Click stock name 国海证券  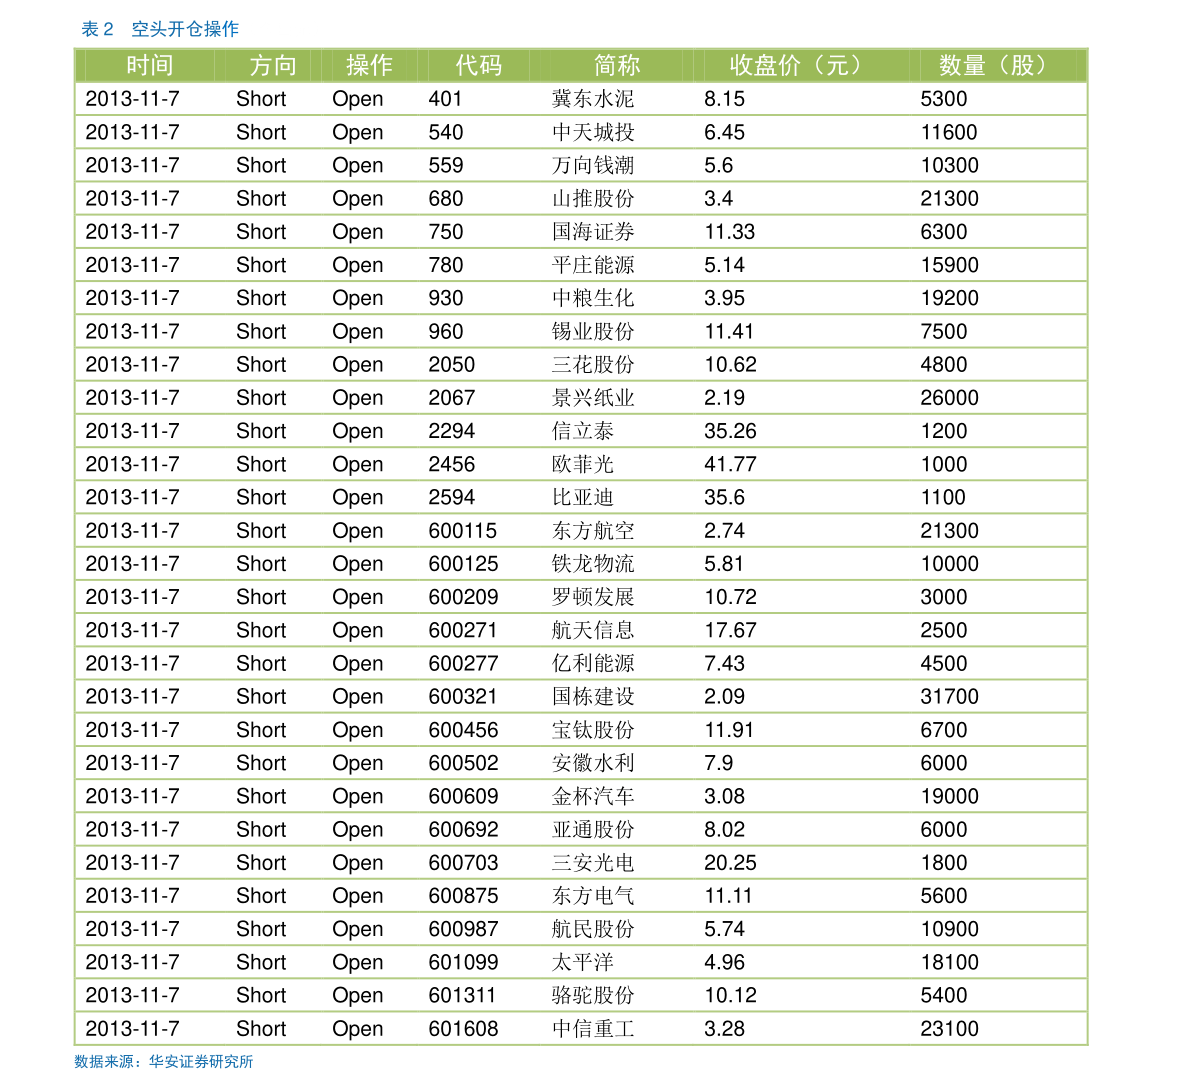592,232
